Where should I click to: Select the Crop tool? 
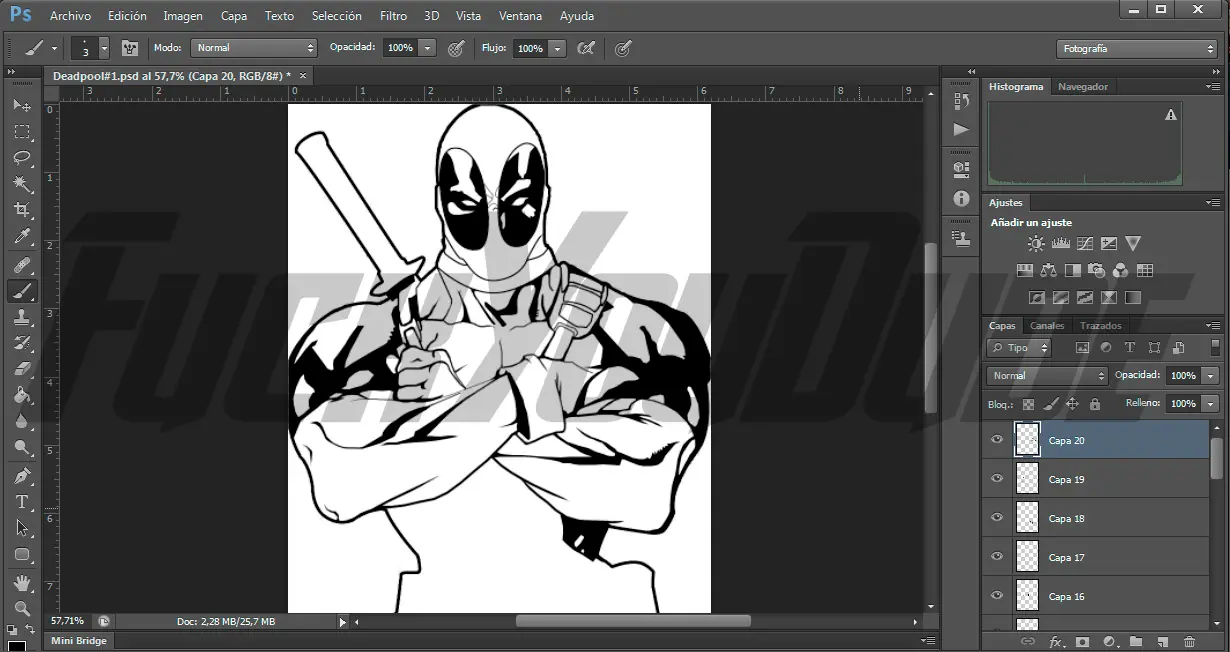click(x=22, y=210)
